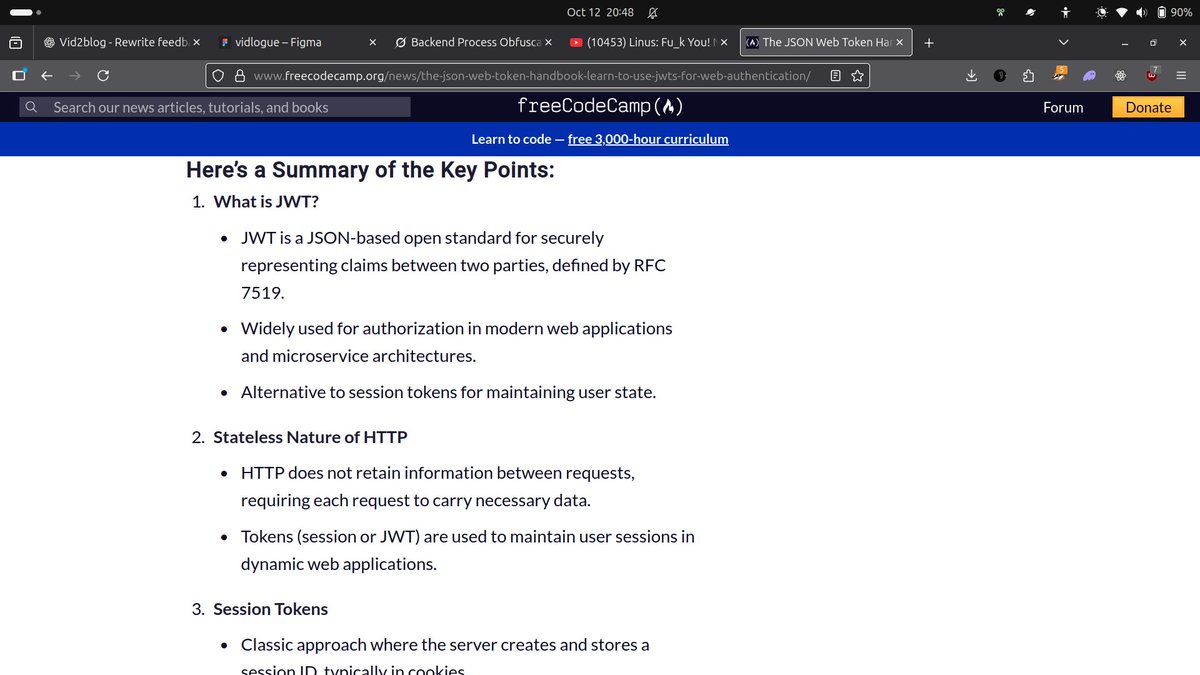Screen dimensions: 1200x675
Task: Click the padlock site security icon
Action: coord(239,75)
